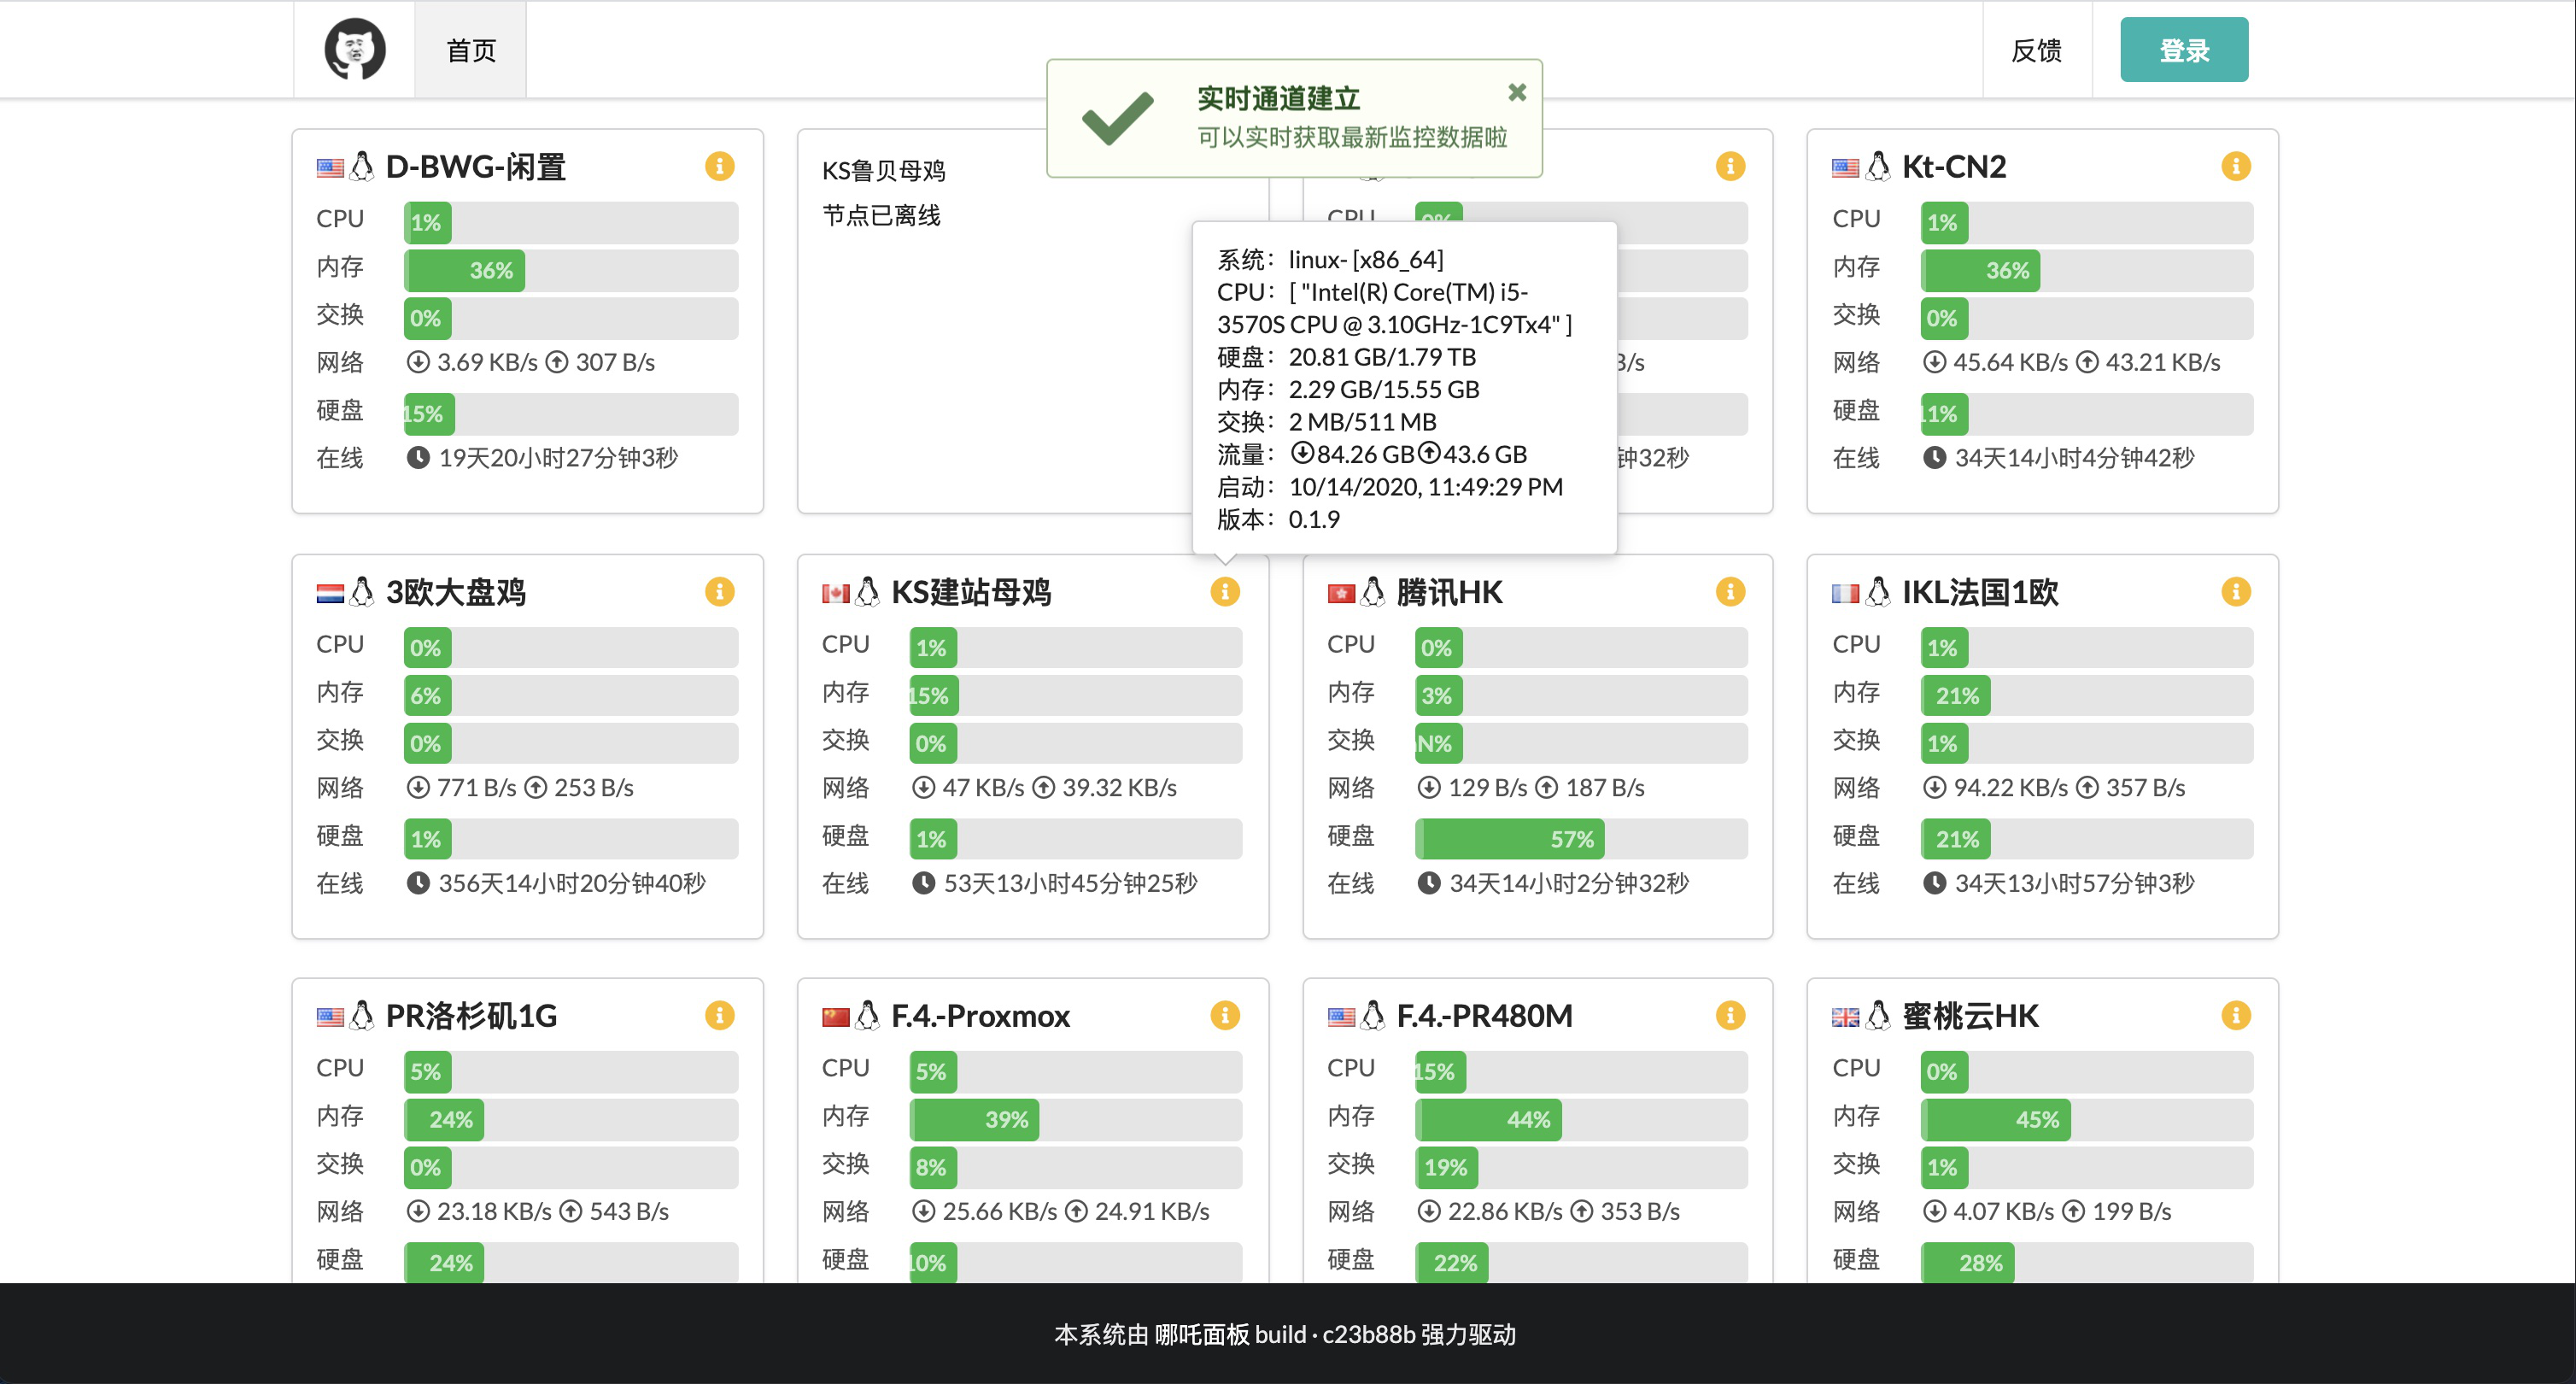Click the info icon on IKL法国1欧 card
Image resolution: width=2576 pixels, height=1384 pixels.
pyautogui.click(x=2238, y=591)
